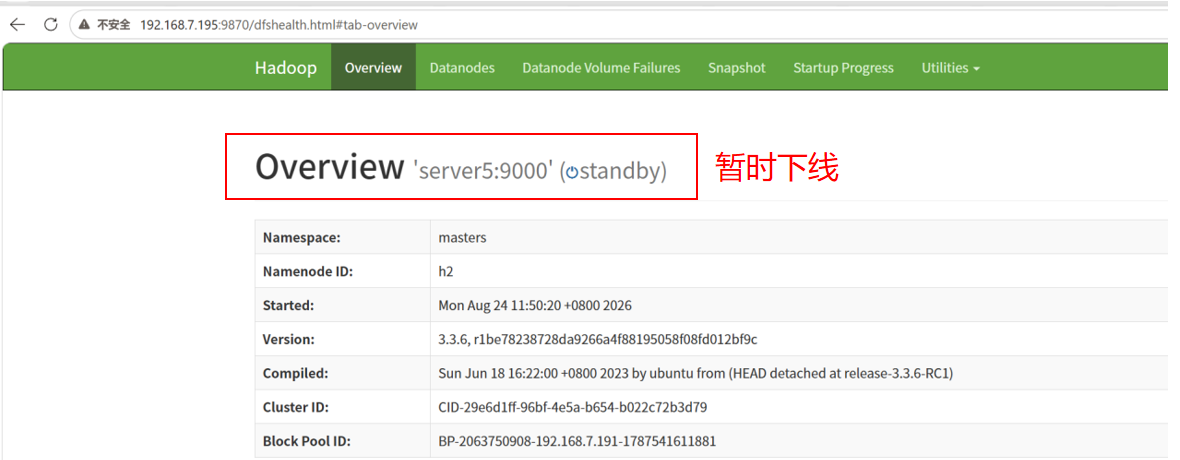Go to the Snapshot tab
1180x460 pixels.
tap(737, 68)
